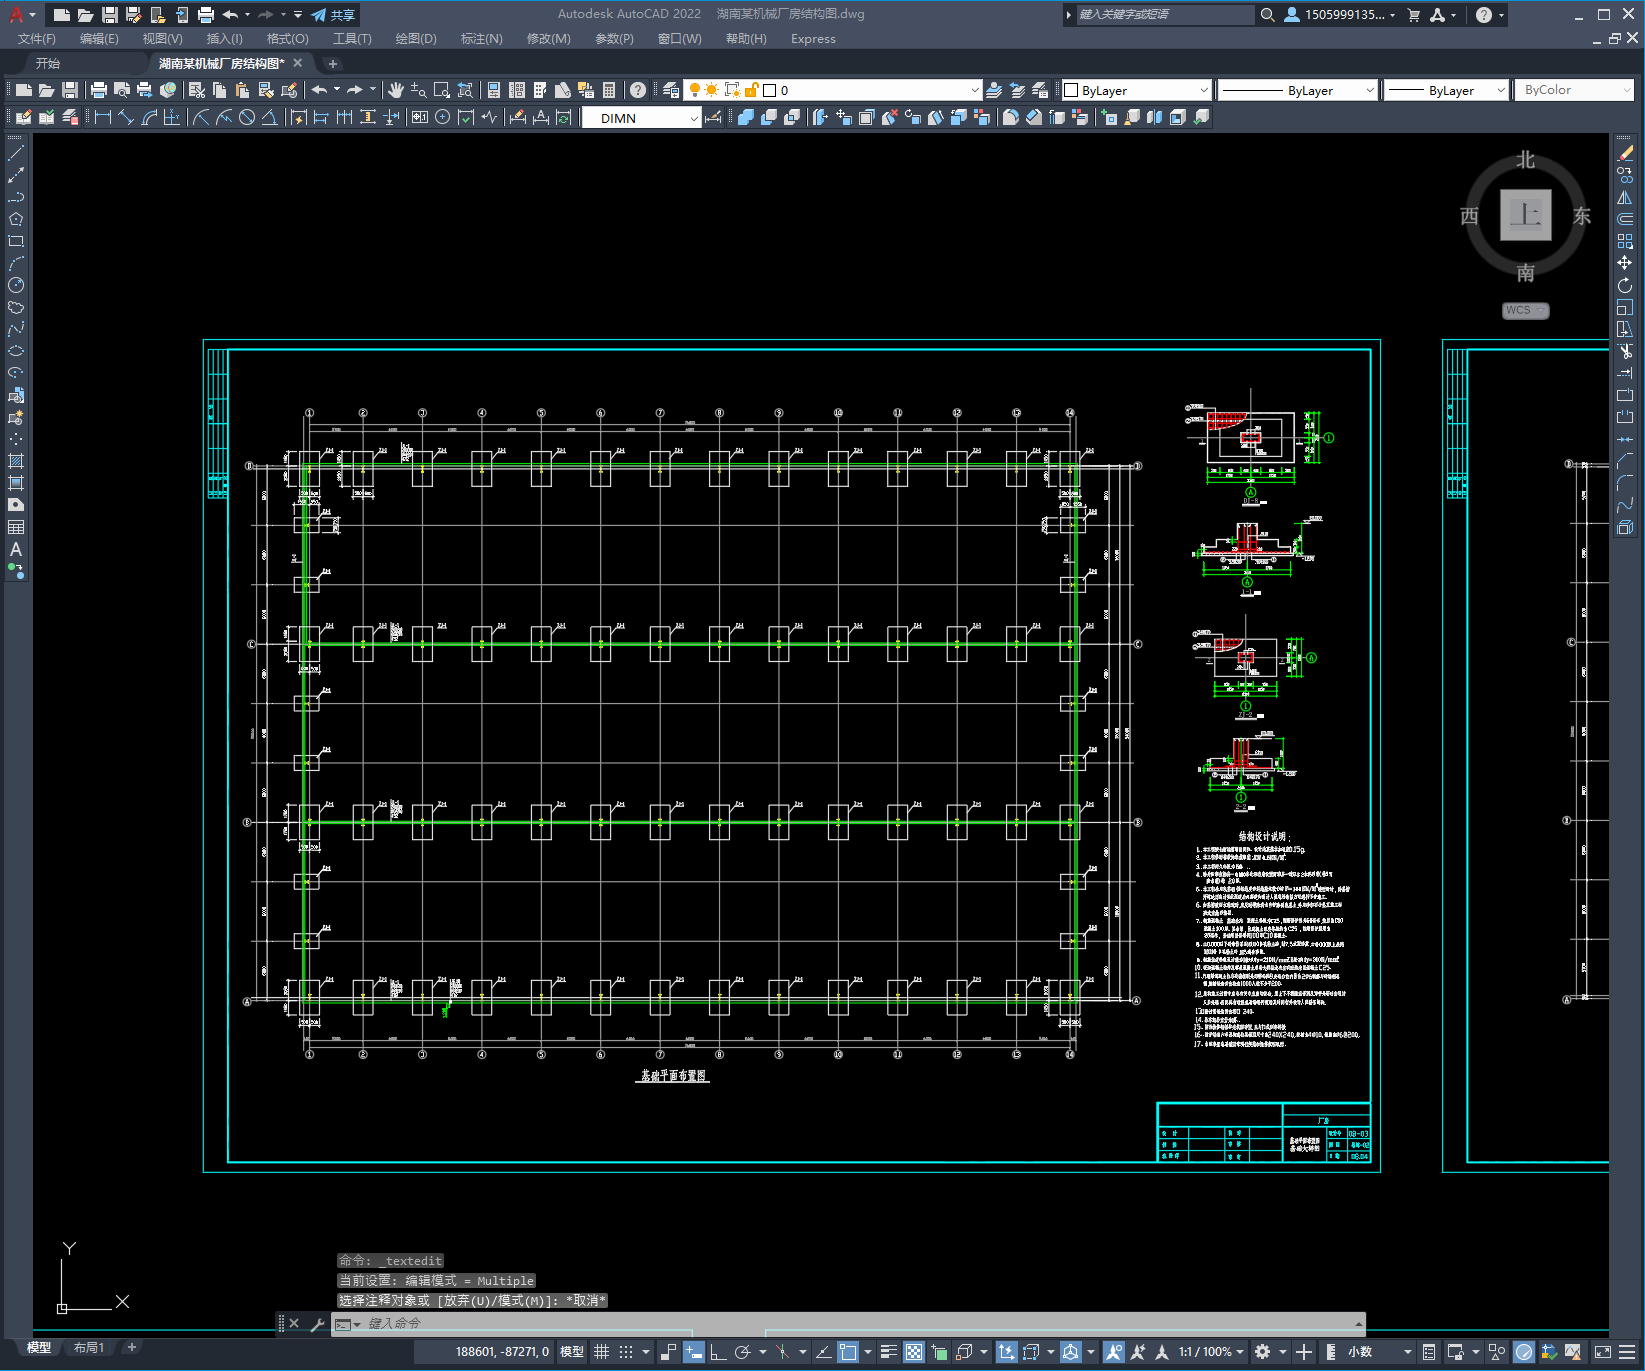Screen dimensions: 1645x1371
Task: Open the Hatch tool
Action: [x=16, y=461]
